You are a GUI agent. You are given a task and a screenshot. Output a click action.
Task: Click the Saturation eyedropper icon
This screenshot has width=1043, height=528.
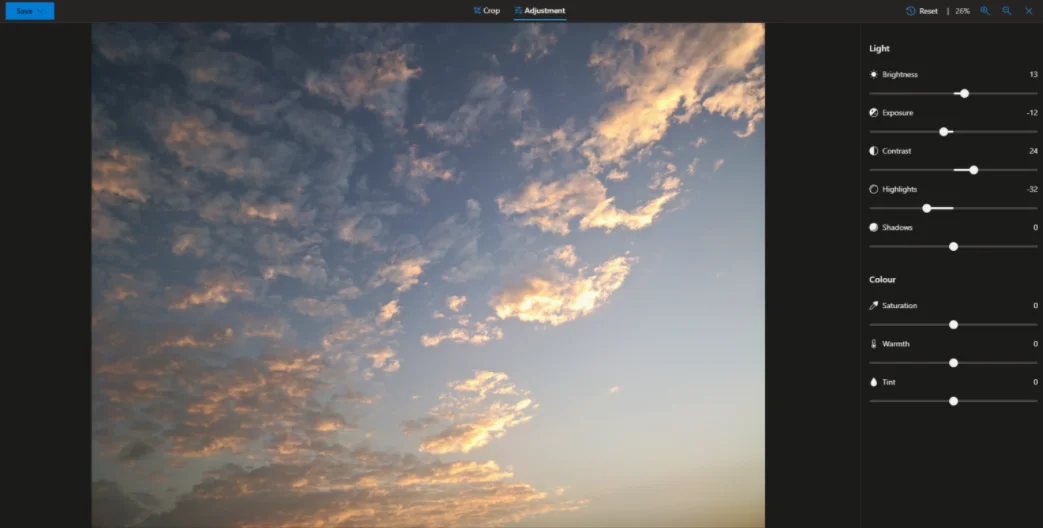click(874, 306)
